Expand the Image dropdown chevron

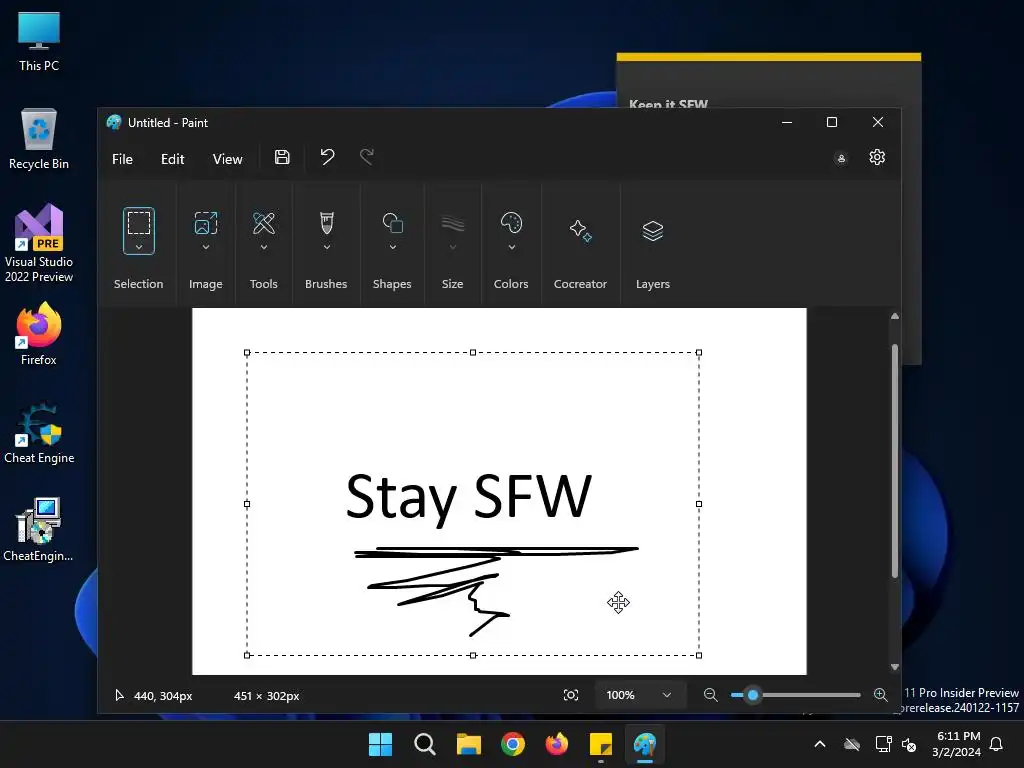coord(206,247)
